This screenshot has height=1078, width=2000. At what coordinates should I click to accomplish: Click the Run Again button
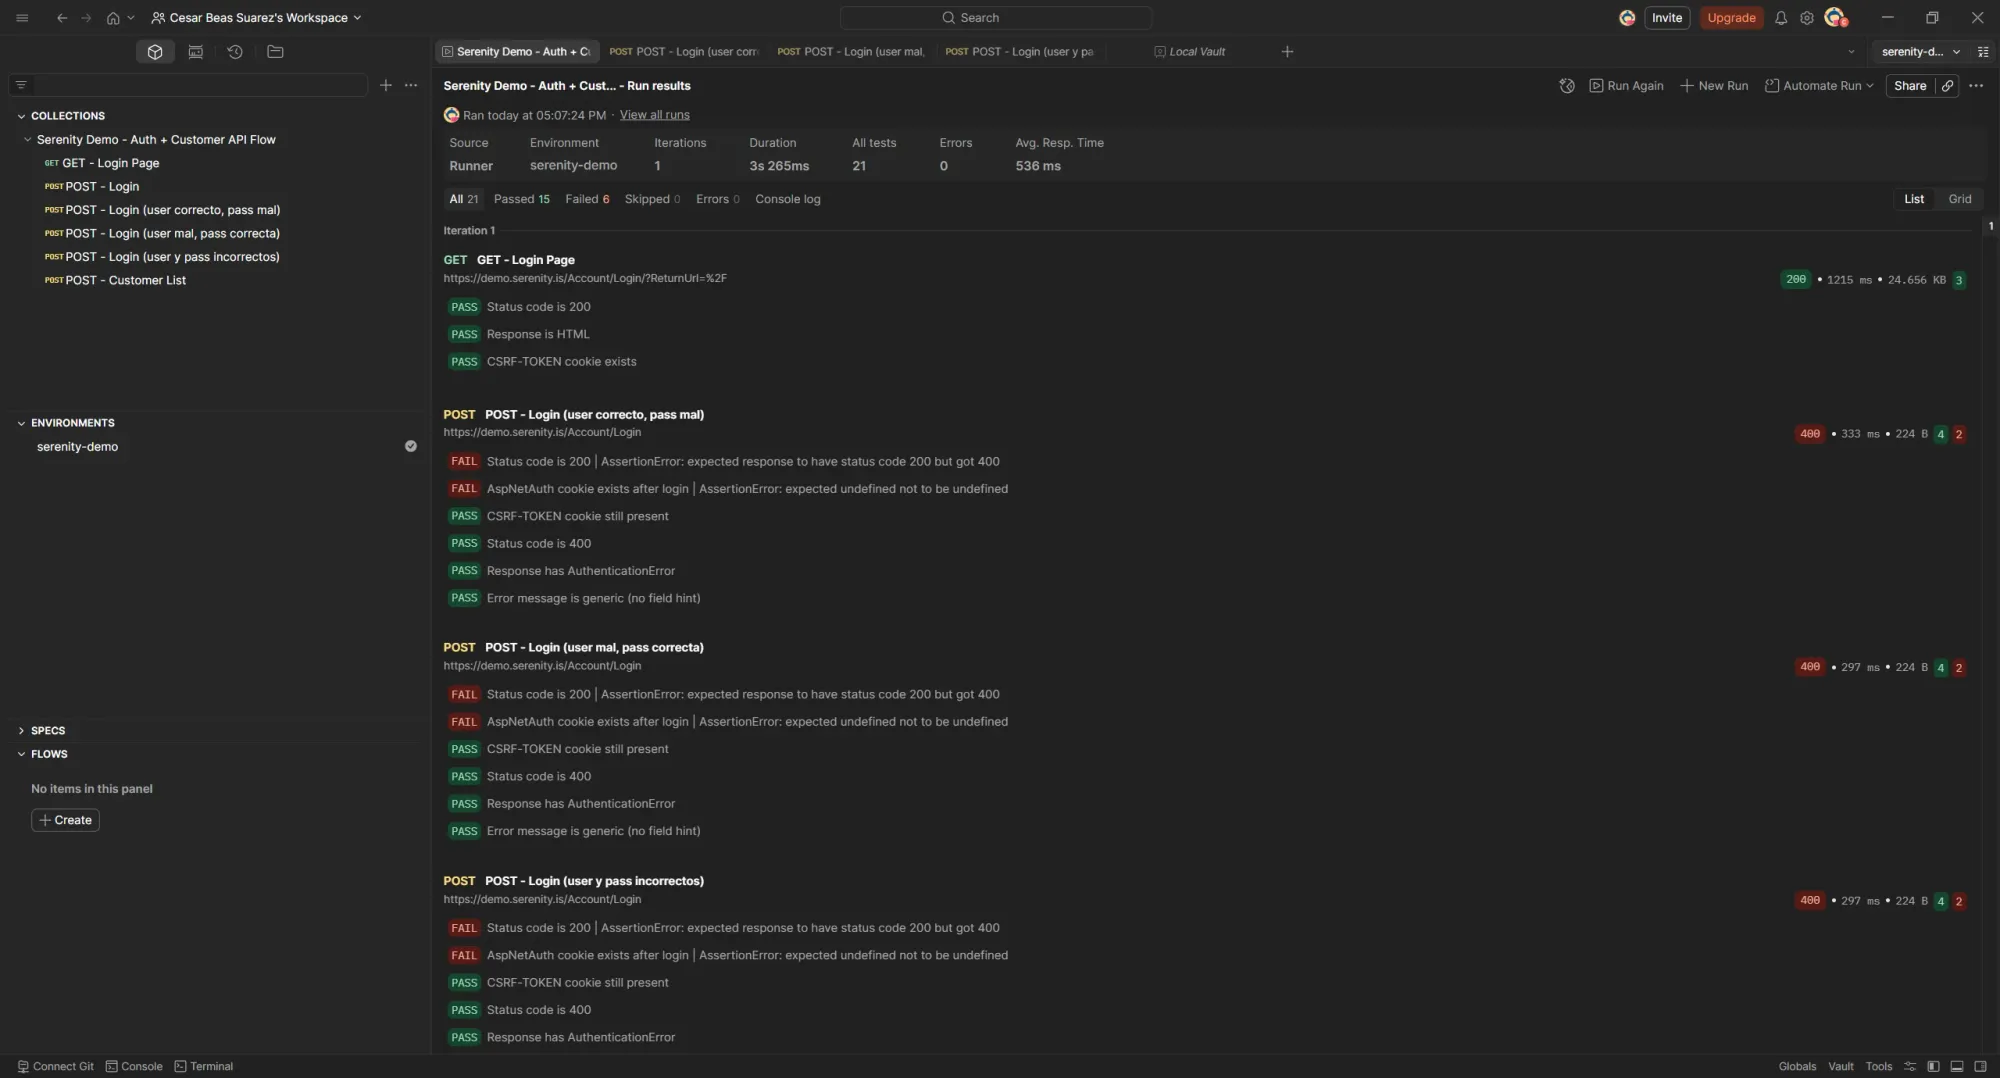coord(1627,86)
